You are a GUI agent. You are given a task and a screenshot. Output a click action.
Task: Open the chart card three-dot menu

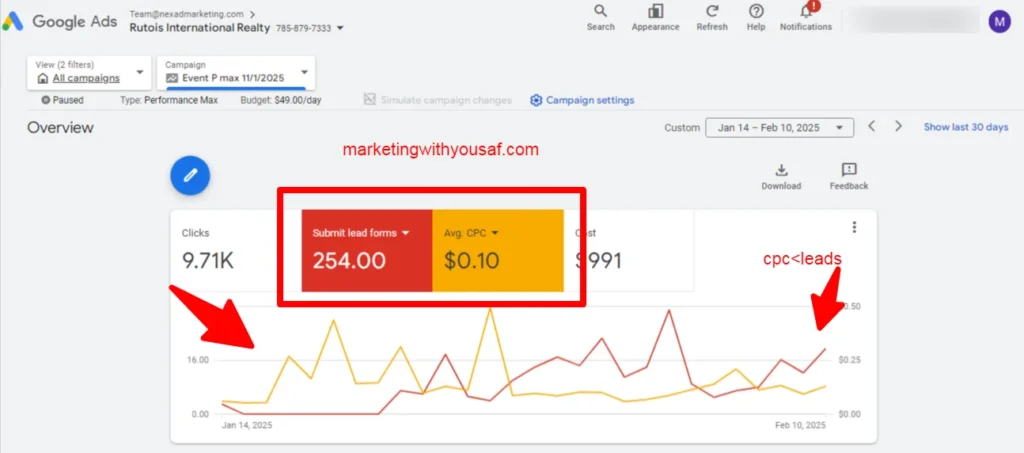854,227
